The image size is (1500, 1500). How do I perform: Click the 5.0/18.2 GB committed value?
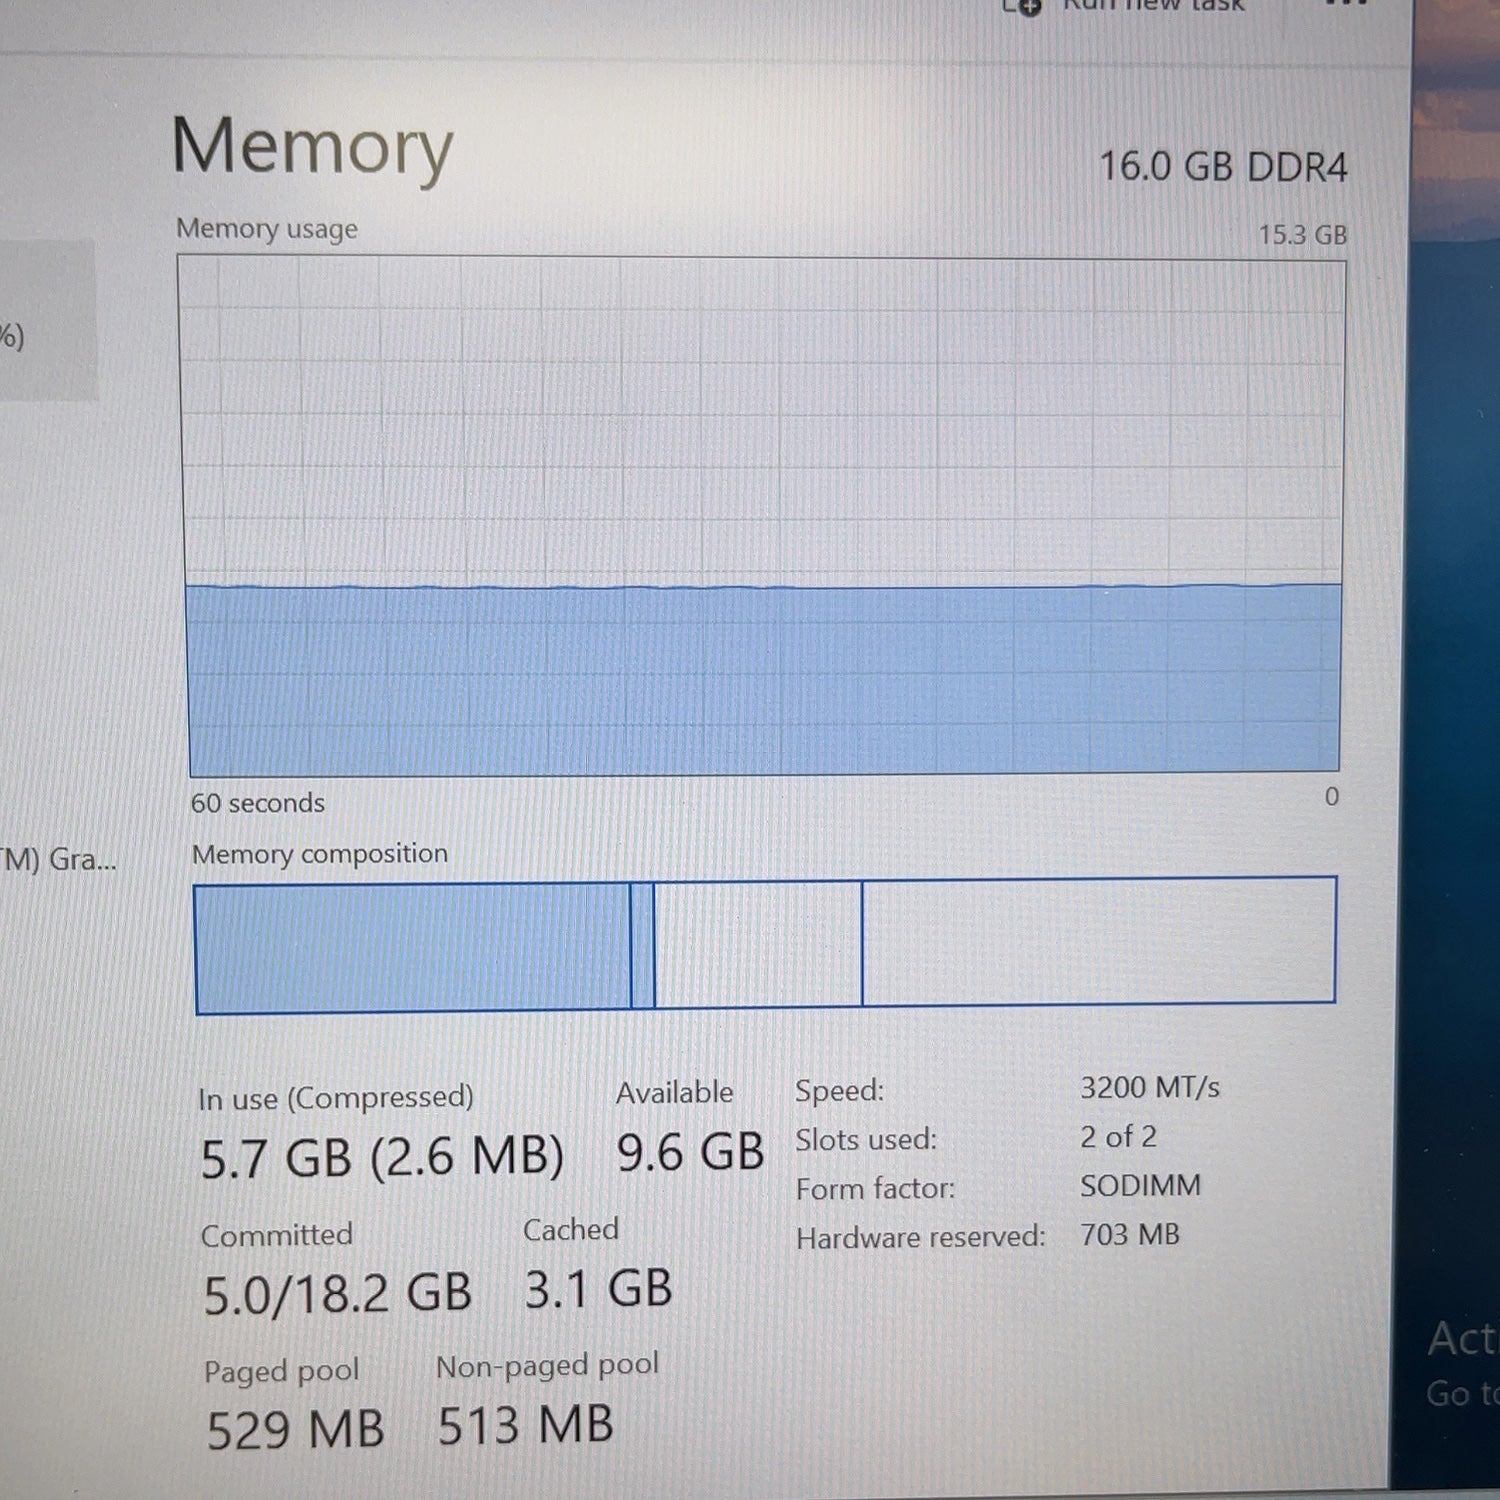point(337,1294)
